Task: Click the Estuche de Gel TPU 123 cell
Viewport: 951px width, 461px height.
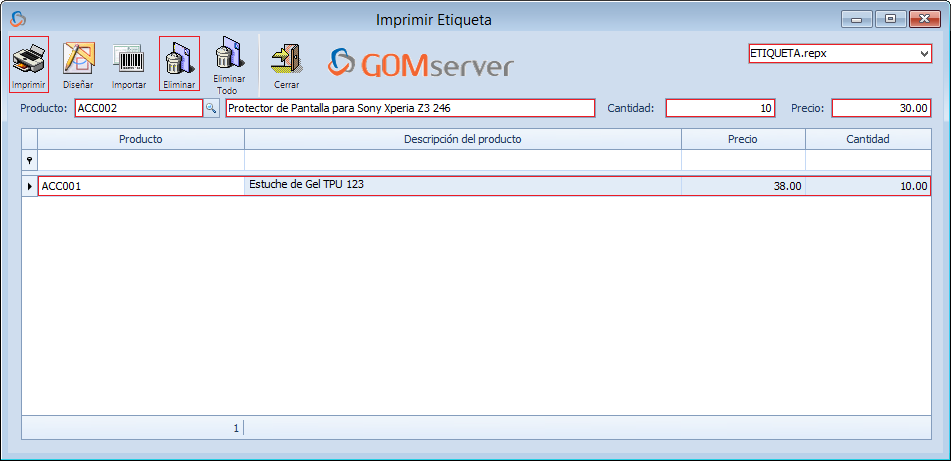Action: pos(463,186)
